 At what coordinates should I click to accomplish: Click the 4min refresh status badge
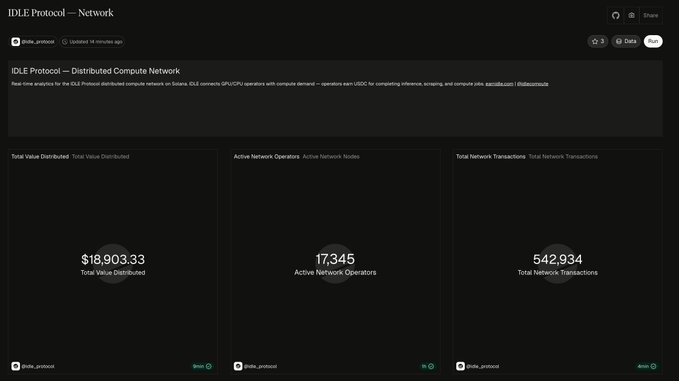pos(647,366)
